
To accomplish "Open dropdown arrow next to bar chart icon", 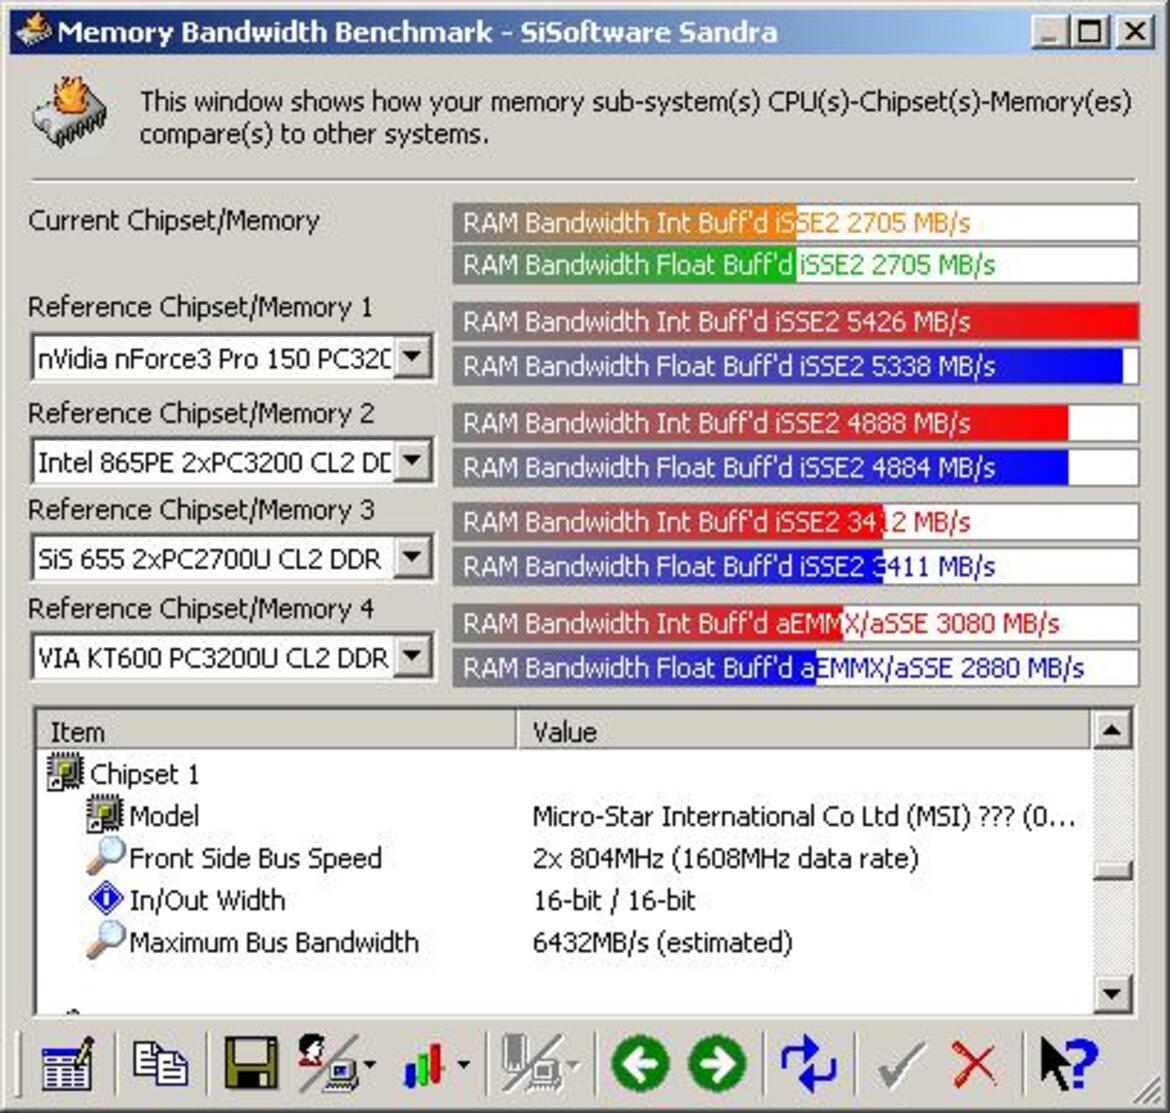I will pyautogui.click(x=463, y=1064).
